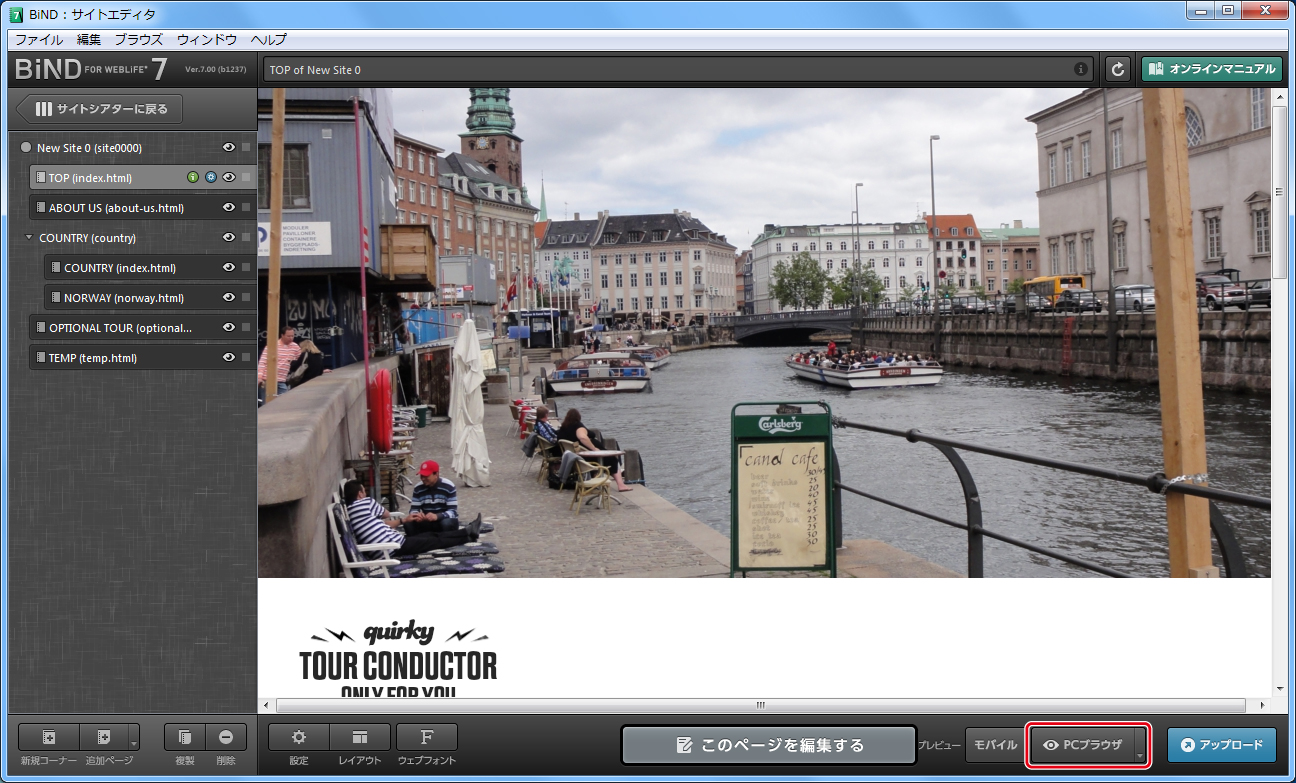
Task: Click the モバイル preview button
Action: (x=996, y=745)
